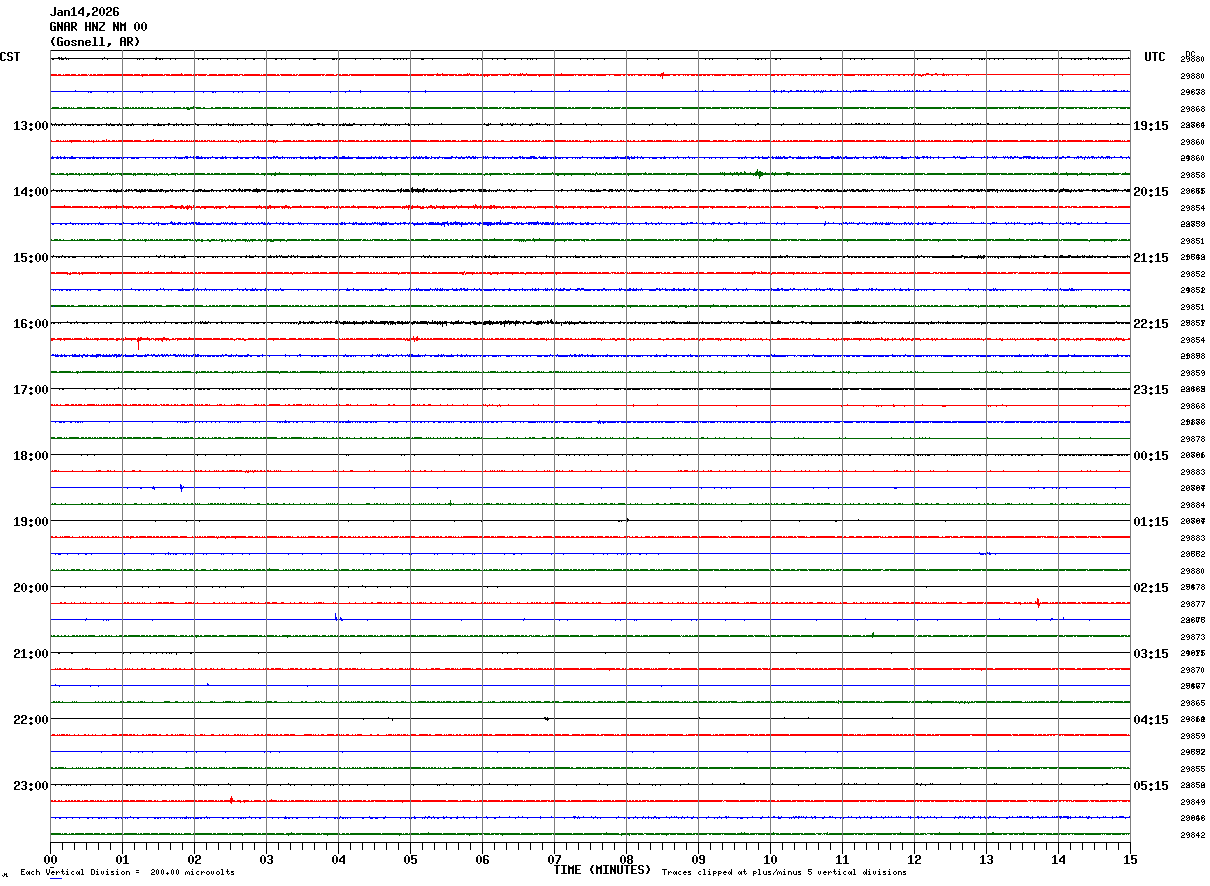Click the 04:15 UTC row label
The height and width of the screenshot is (886, 1210).
[1151, 720]
